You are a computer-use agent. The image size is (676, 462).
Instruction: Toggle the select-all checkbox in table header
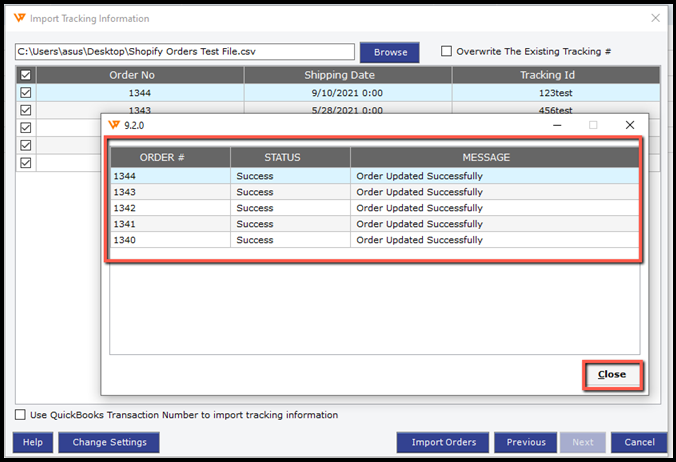coord(26,75)
